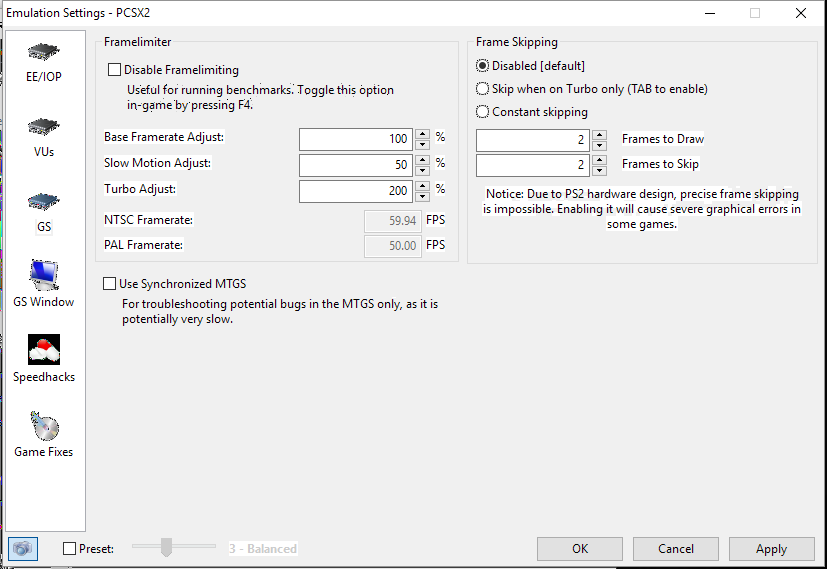This screenshot has width=827, height=569.
Task: Open the GS settings page
Action: (44, 212)
